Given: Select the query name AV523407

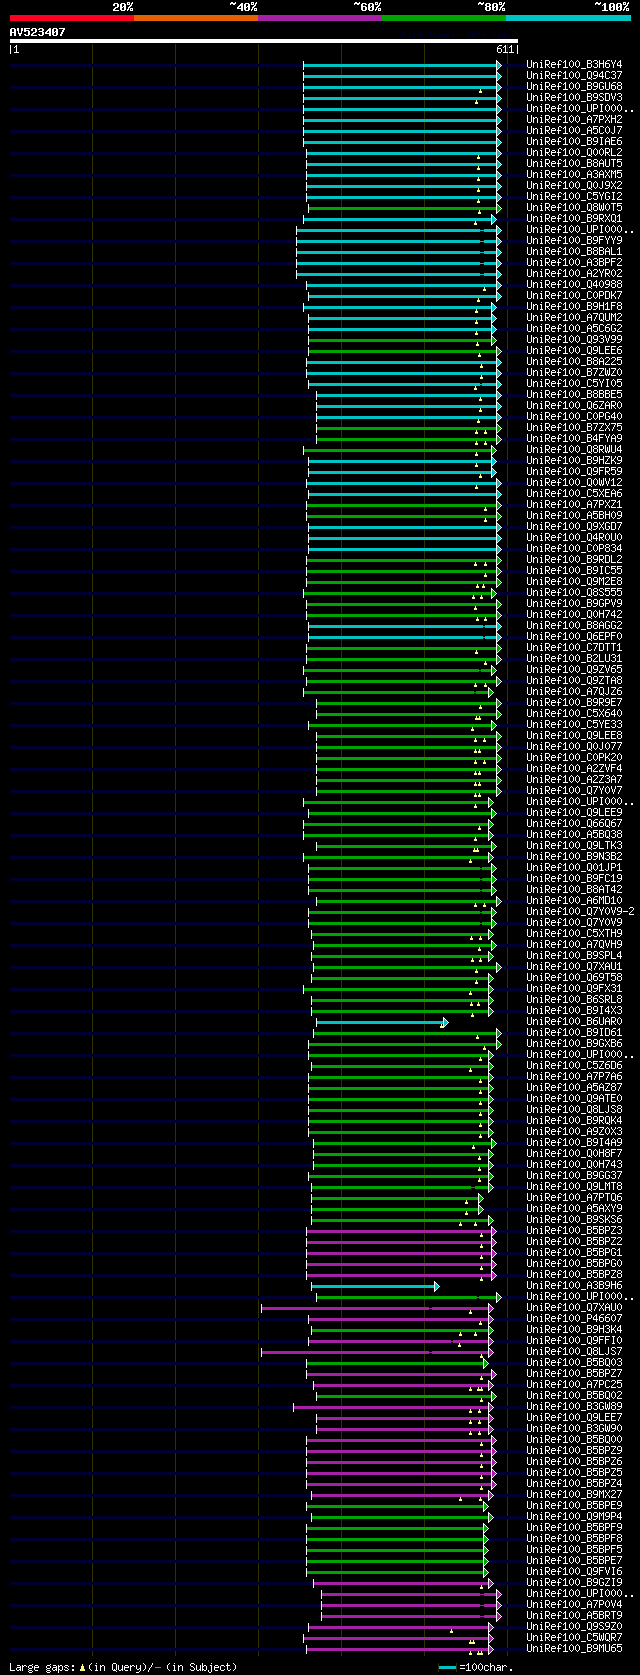Looking at the screenshot, I should (38, 32).
